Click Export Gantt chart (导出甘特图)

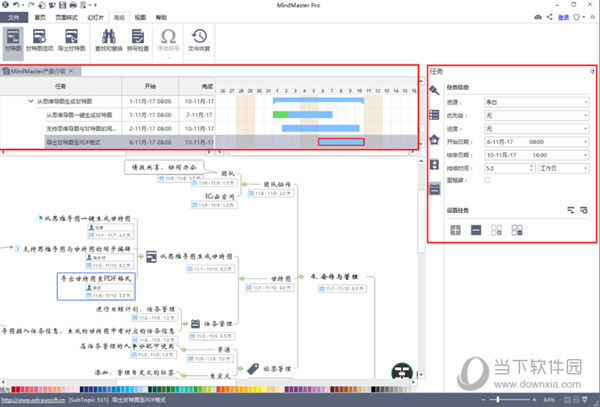pyautogui.click(x=72, y=41)
